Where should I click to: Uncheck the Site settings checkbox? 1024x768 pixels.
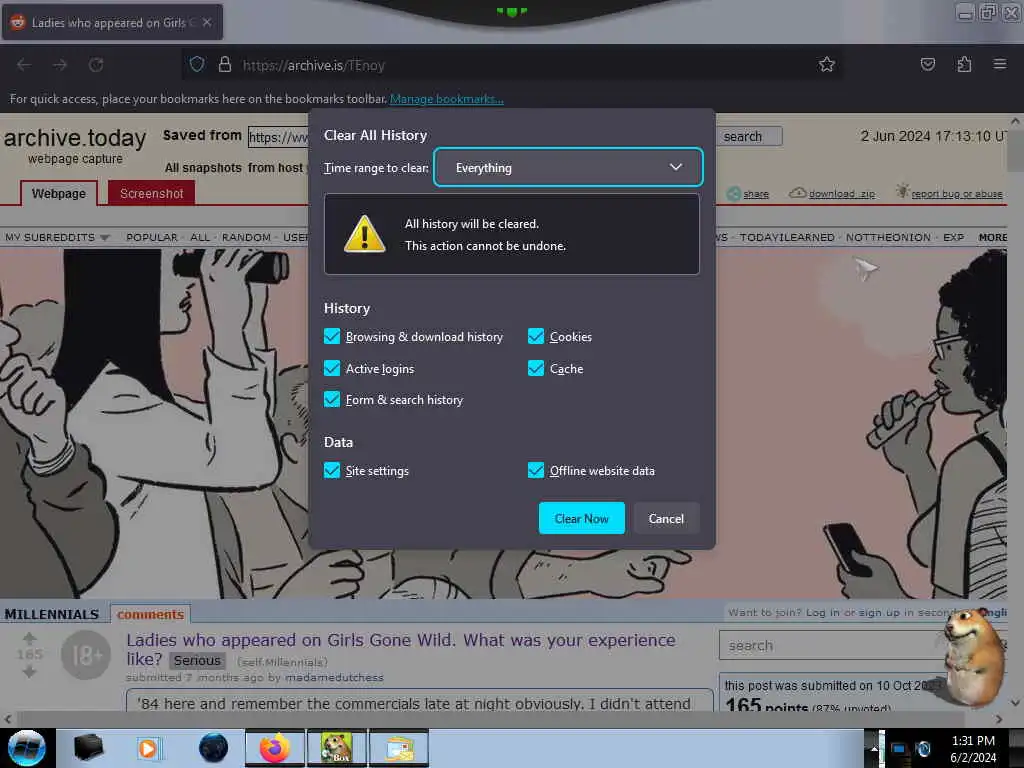pyautogui.click(x=332, y=470)
